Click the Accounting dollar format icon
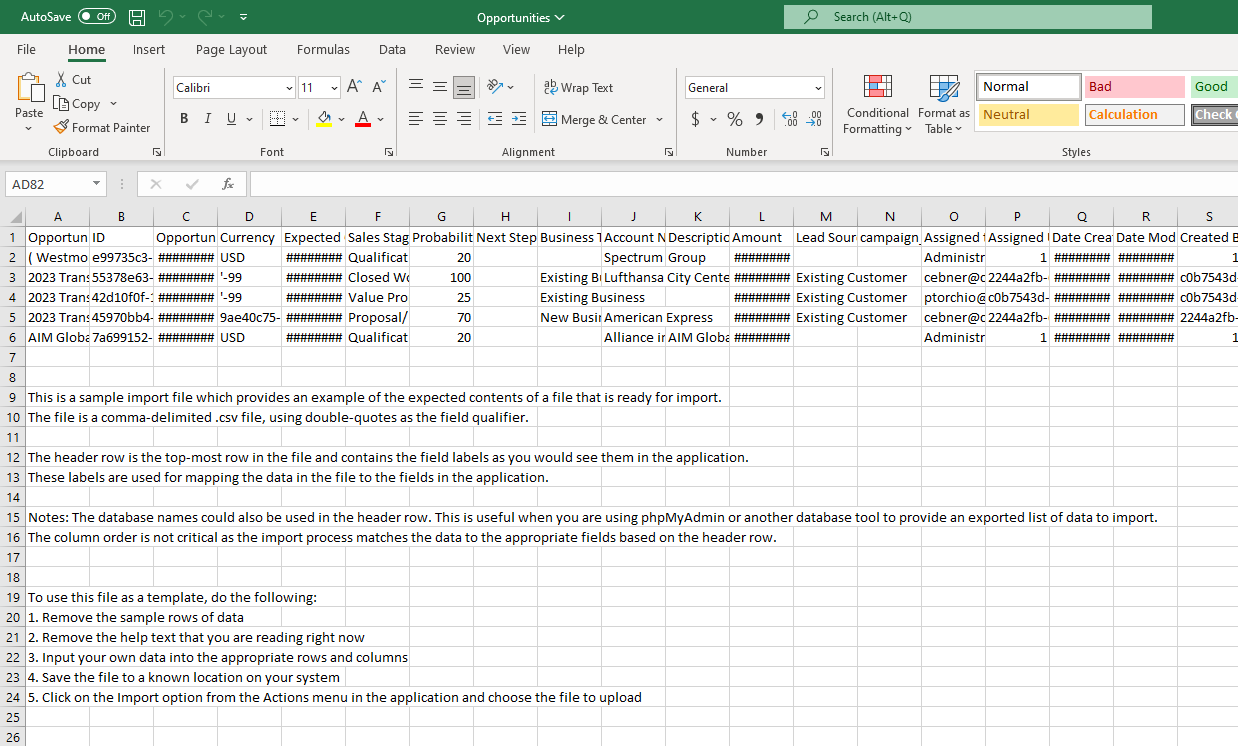Viewport: 1238px width, 746px height. (x=696, y=119)
